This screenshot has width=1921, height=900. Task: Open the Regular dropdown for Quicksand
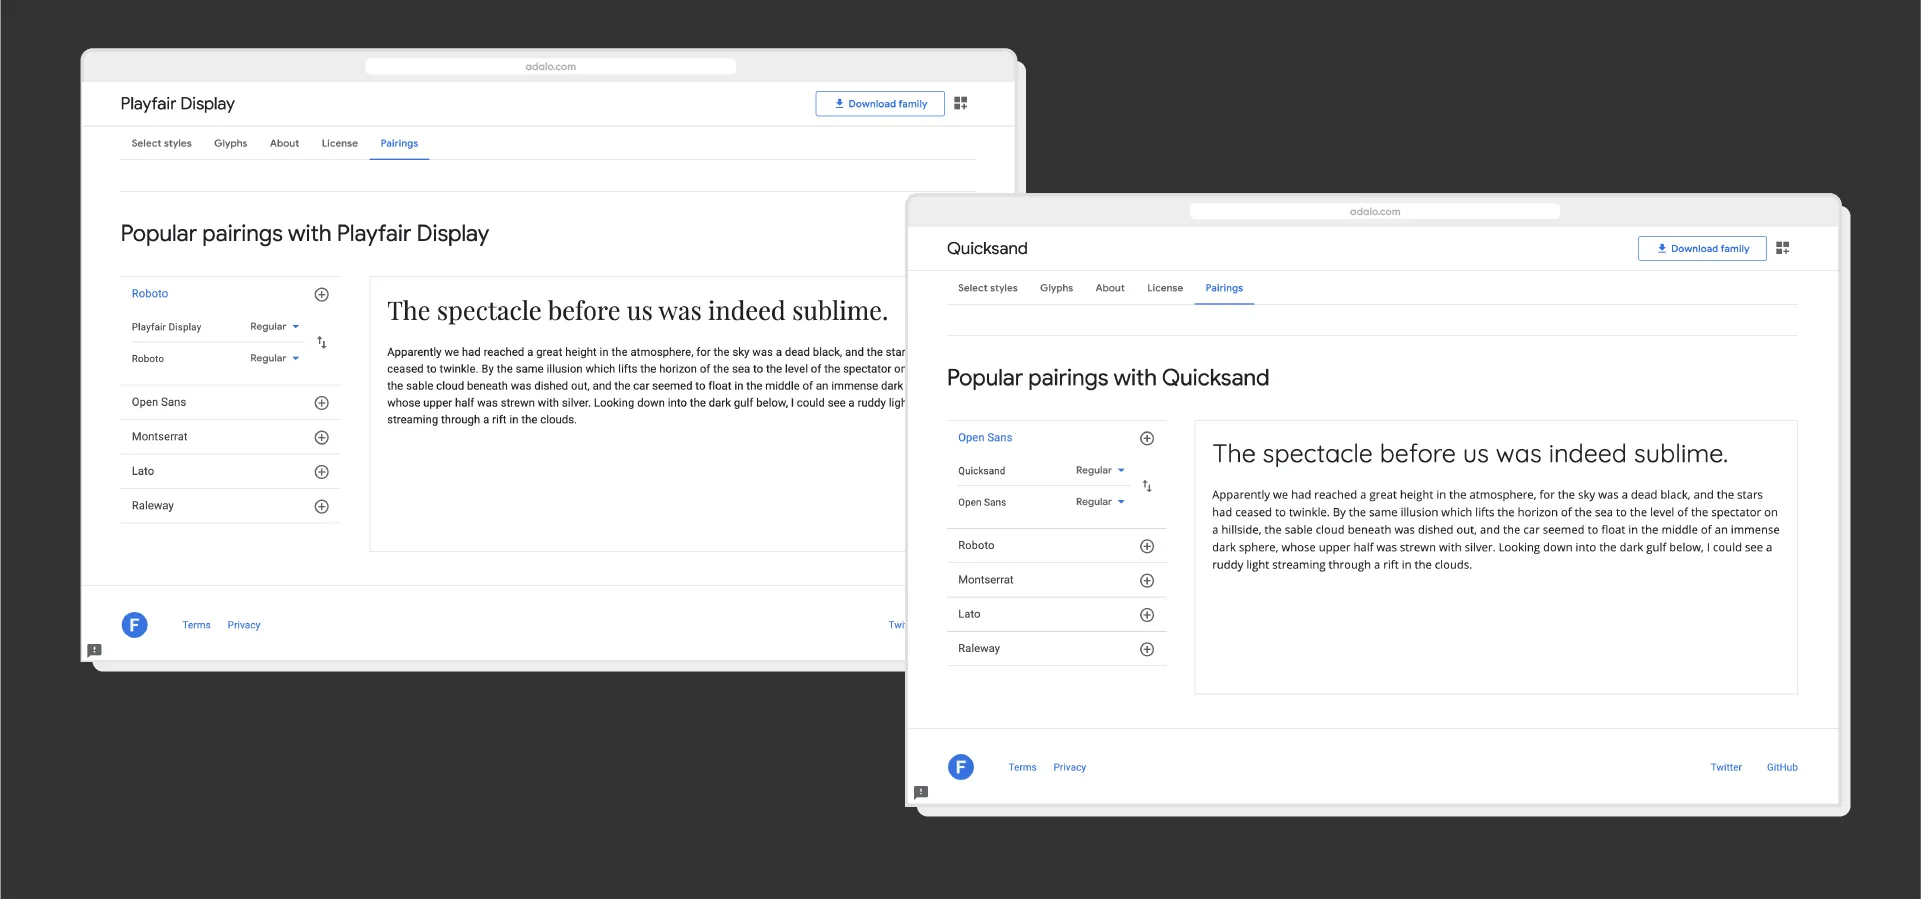point(1098,470)
